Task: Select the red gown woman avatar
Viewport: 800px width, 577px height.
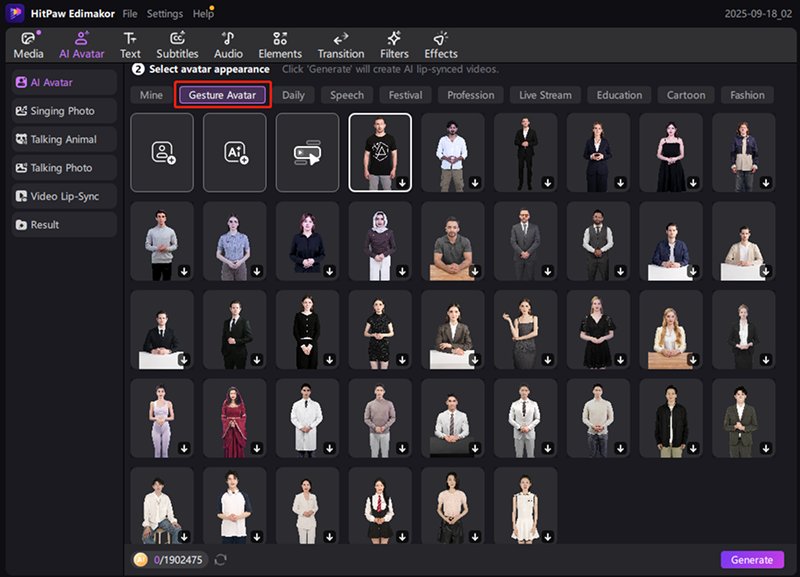Action: (x=235, y=418)
